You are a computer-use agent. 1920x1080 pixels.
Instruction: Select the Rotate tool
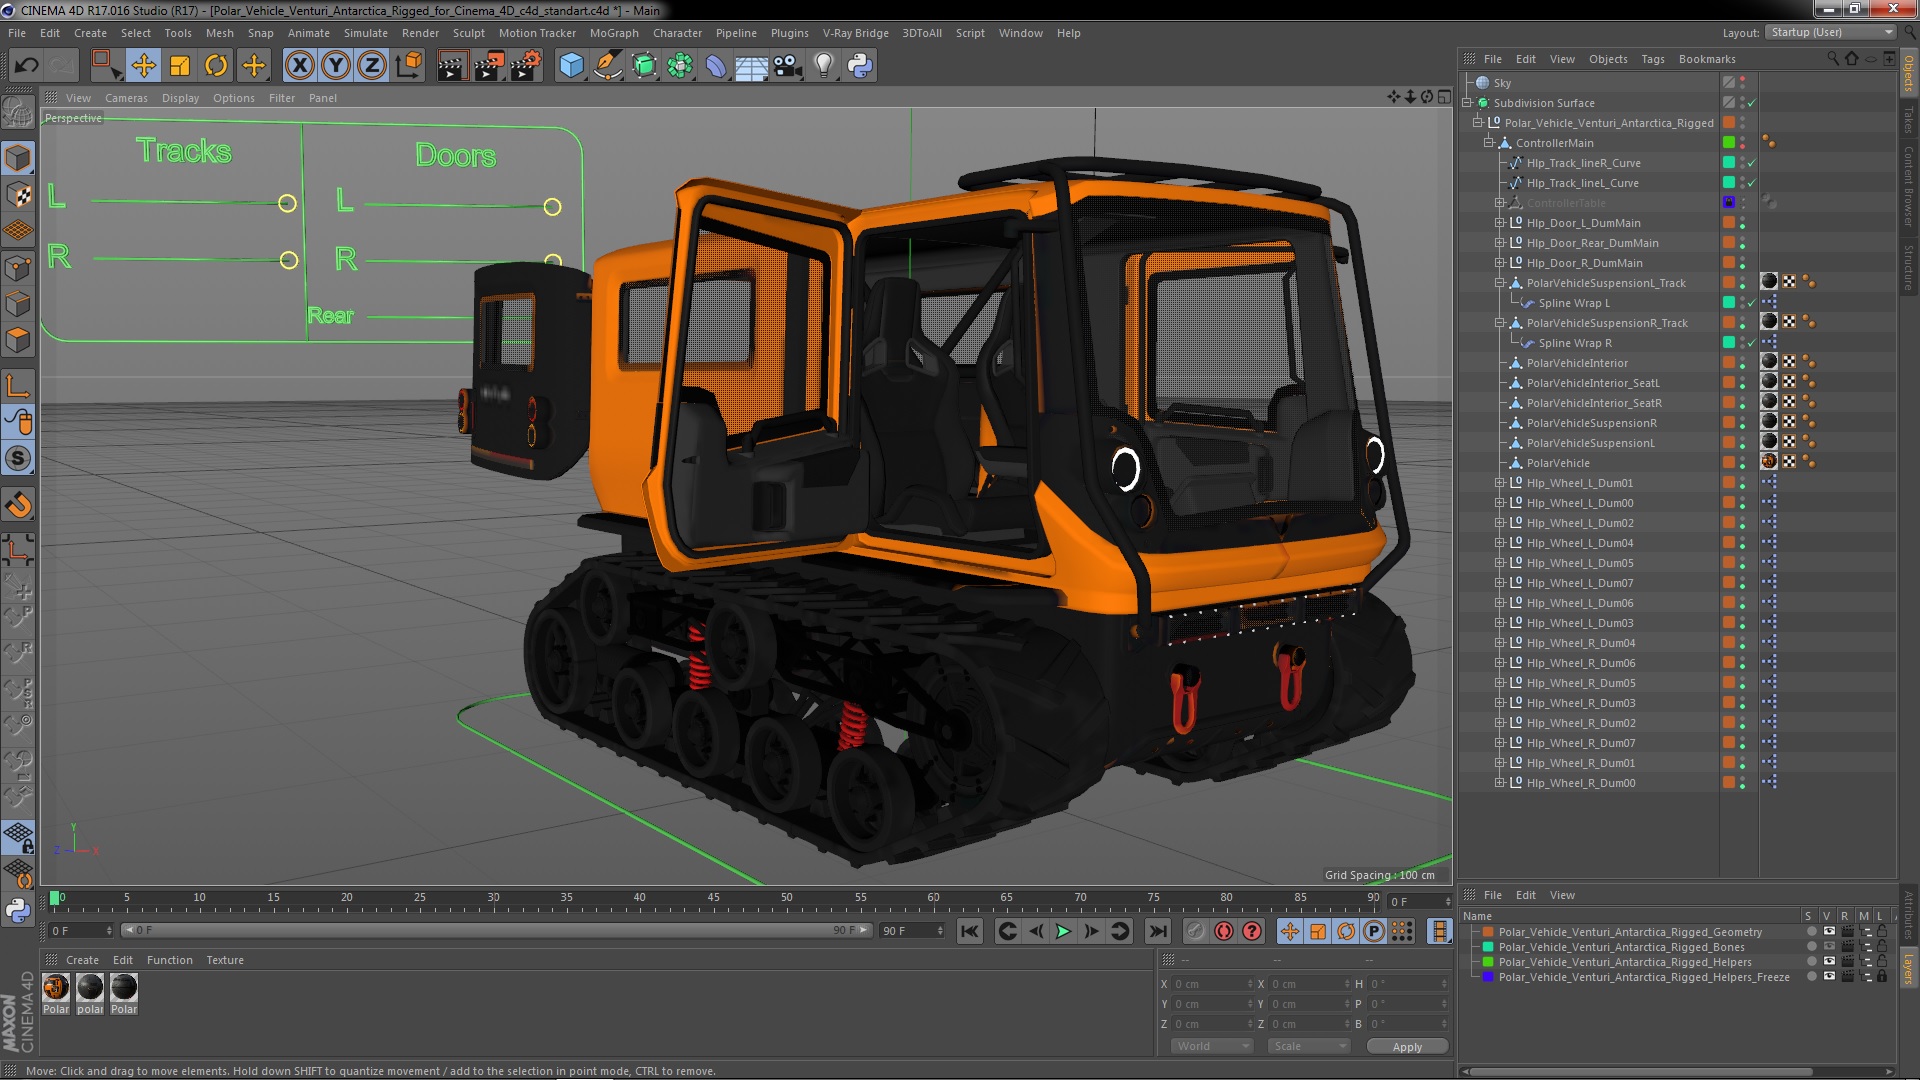coord(216,66)
